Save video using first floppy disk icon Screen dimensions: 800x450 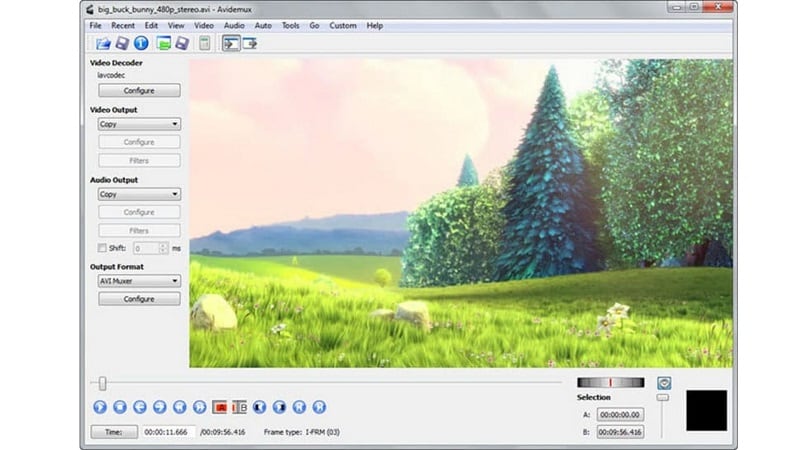122,43
